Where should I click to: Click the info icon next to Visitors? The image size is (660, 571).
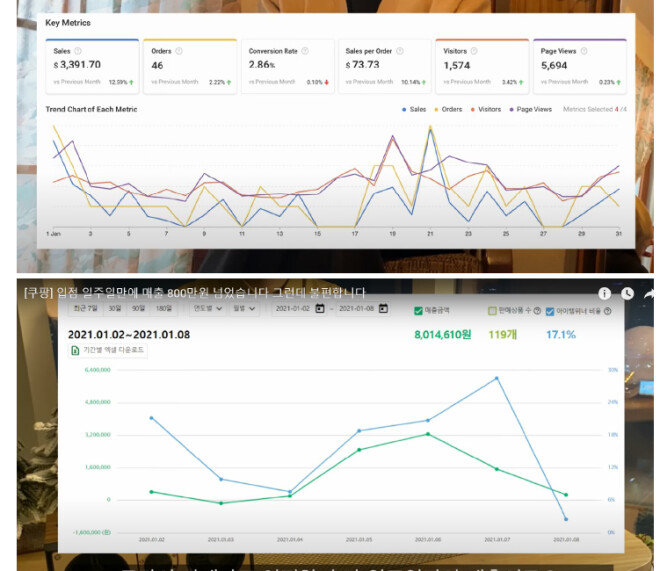point(476,50)
